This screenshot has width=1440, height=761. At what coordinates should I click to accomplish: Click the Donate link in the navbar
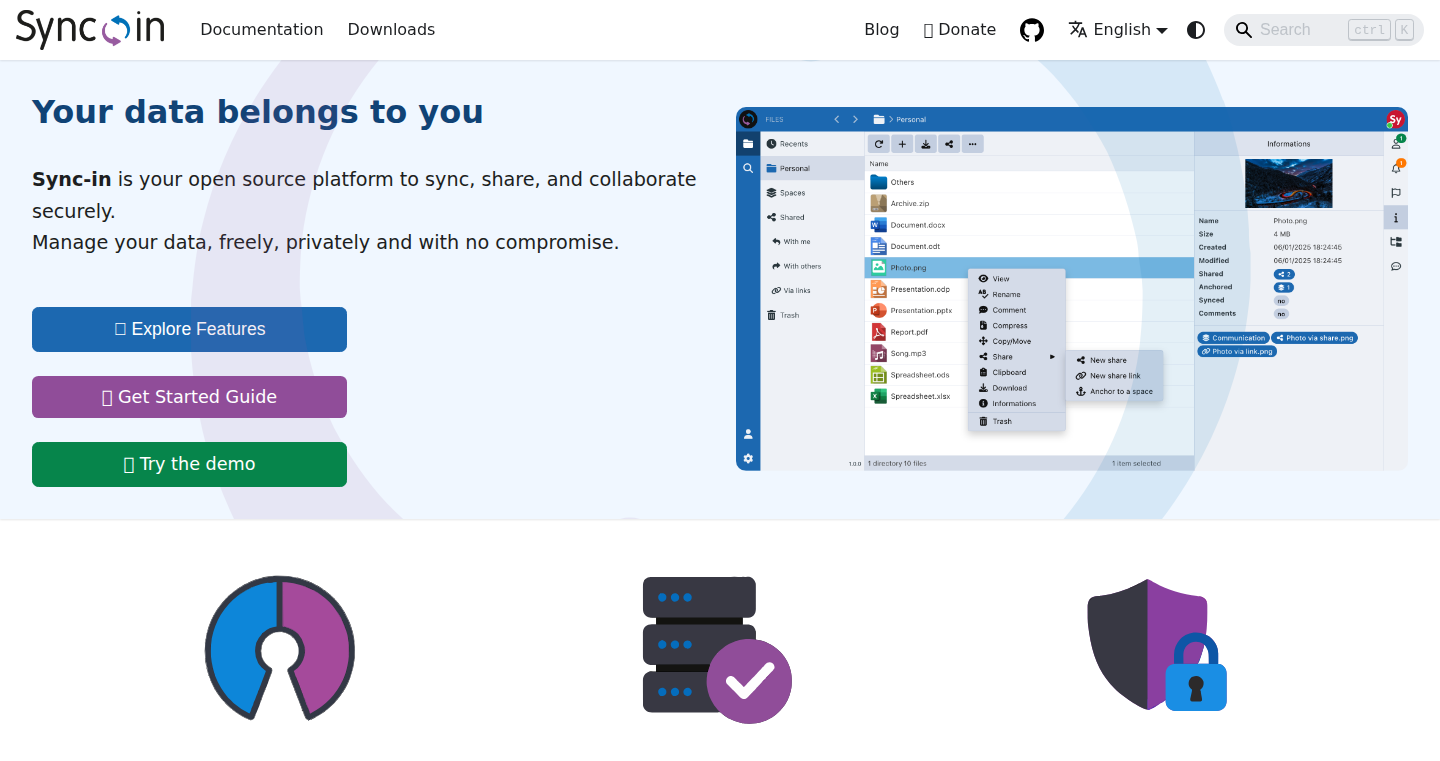960,30
